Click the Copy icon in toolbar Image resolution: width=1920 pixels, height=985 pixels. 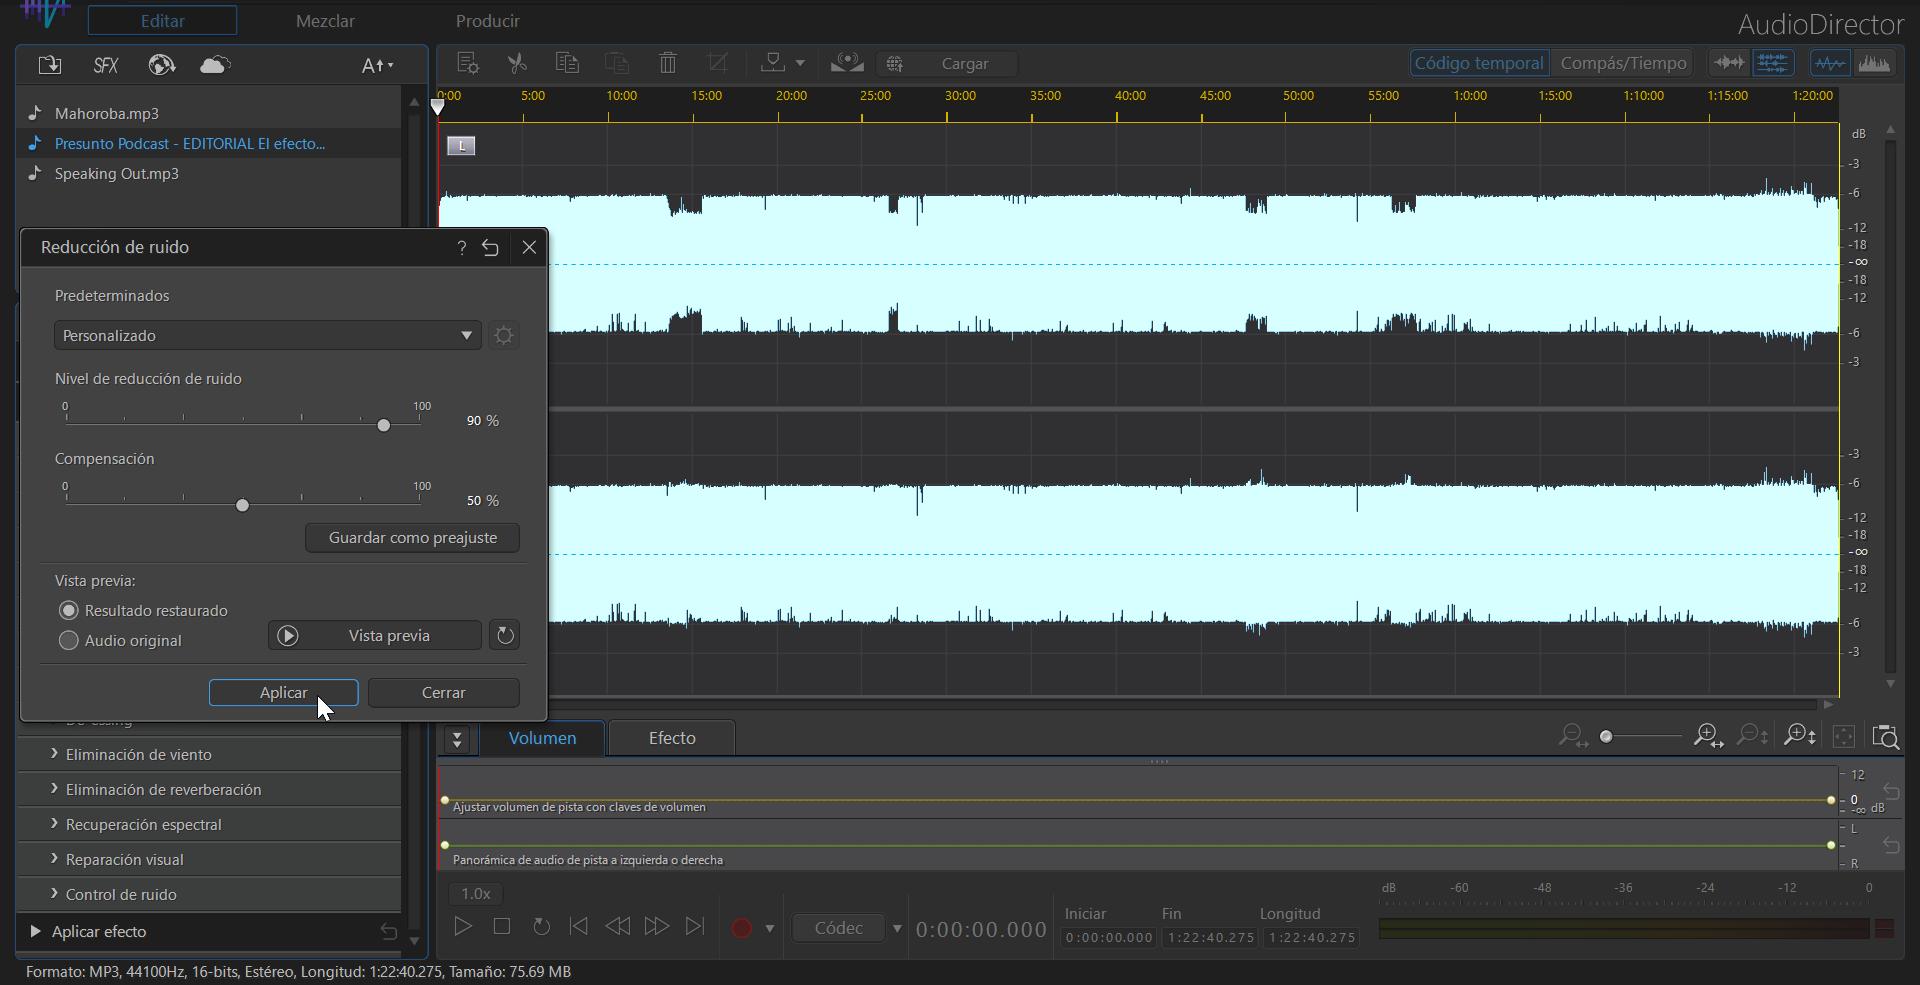[567, 62]
